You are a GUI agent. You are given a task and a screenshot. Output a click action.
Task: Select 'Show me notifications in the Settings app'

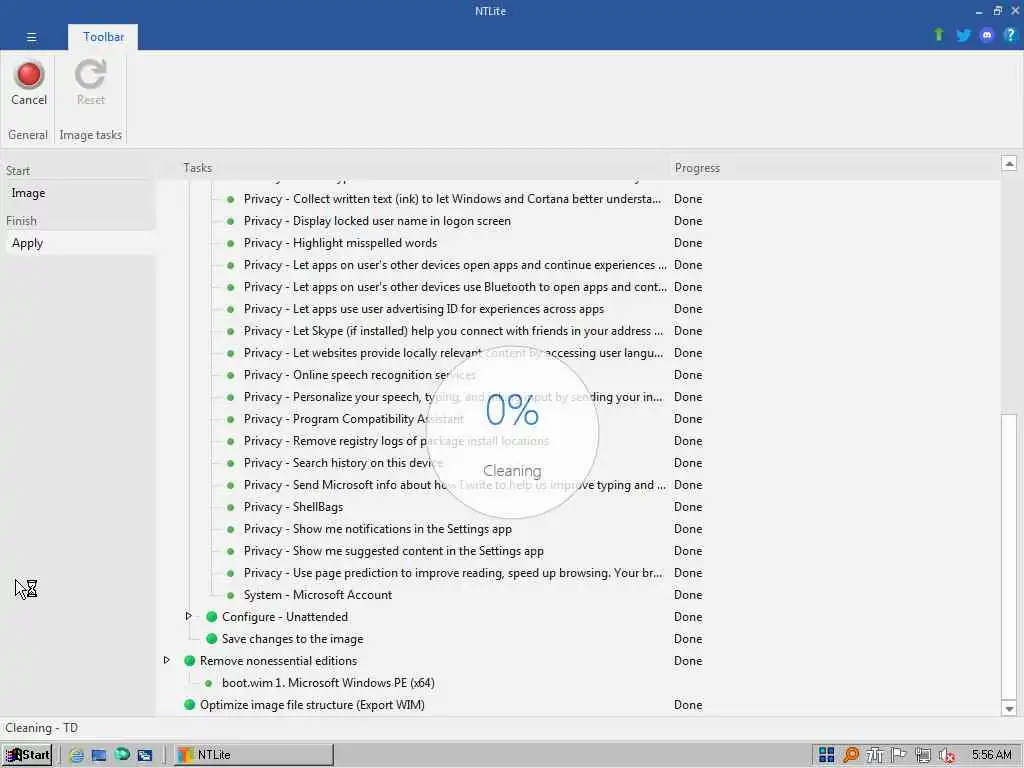click(377, 529)
